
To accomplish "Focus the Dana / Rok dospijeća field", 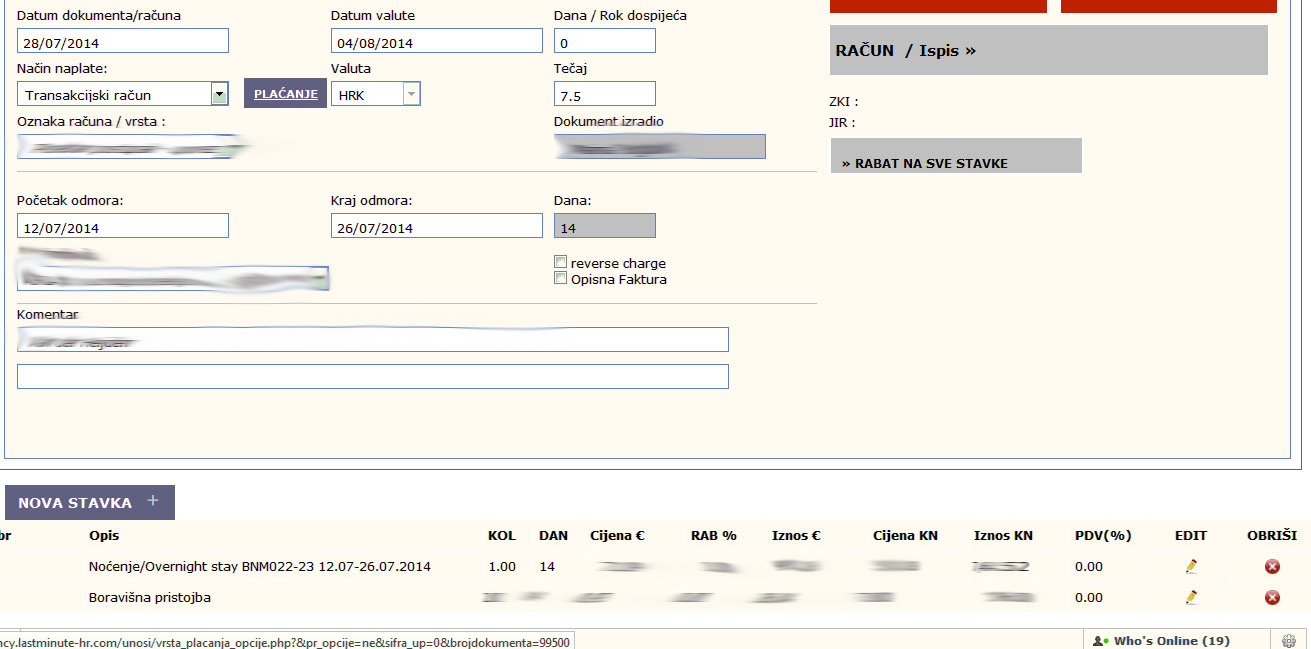I will [x=605, y=41].
